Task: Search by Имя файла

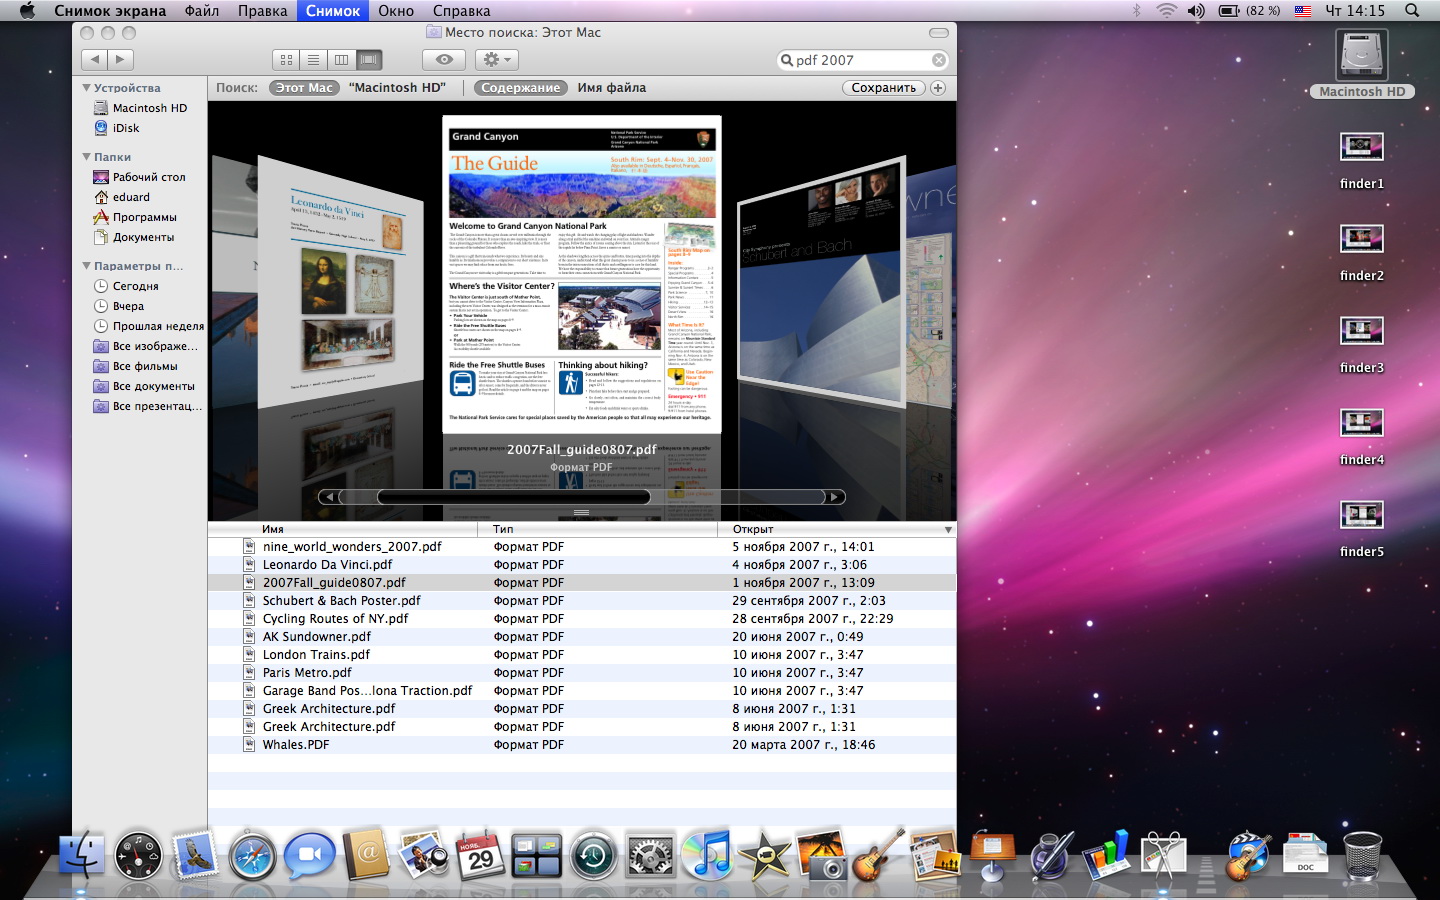Action: click(x=611, y=88)
